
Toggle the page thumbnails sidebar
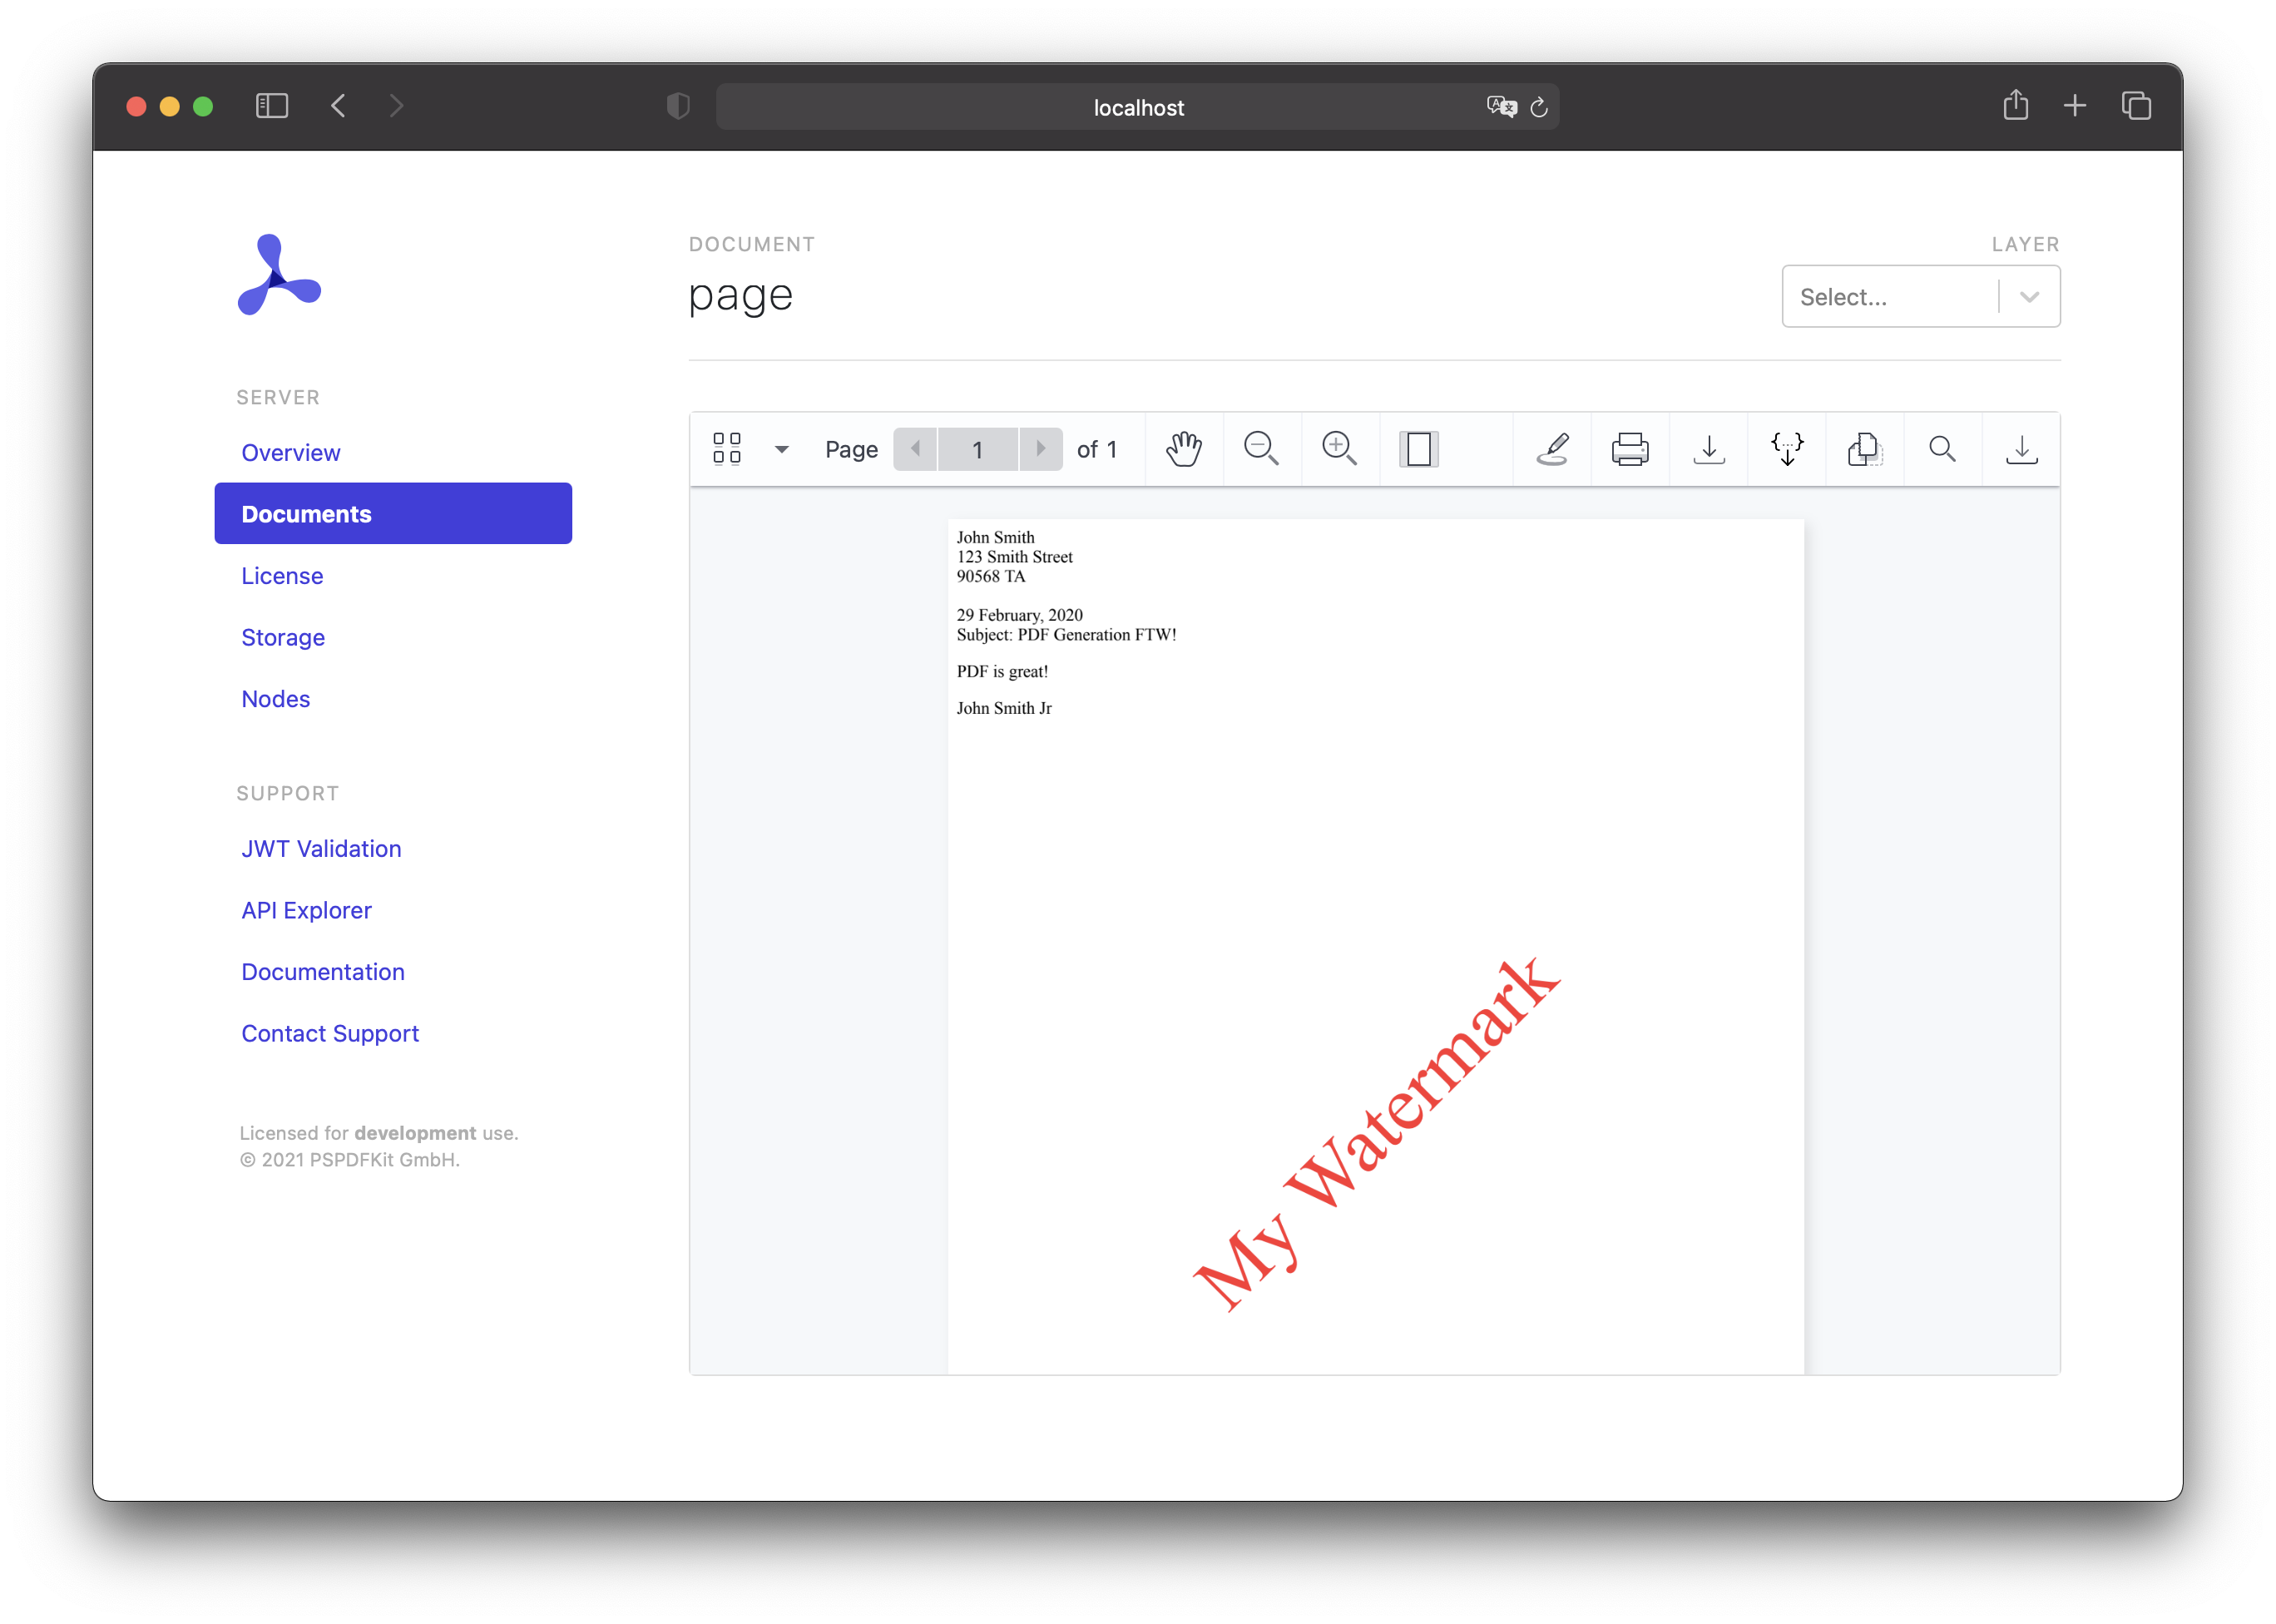pyautogui.click(x=727, y=449)
